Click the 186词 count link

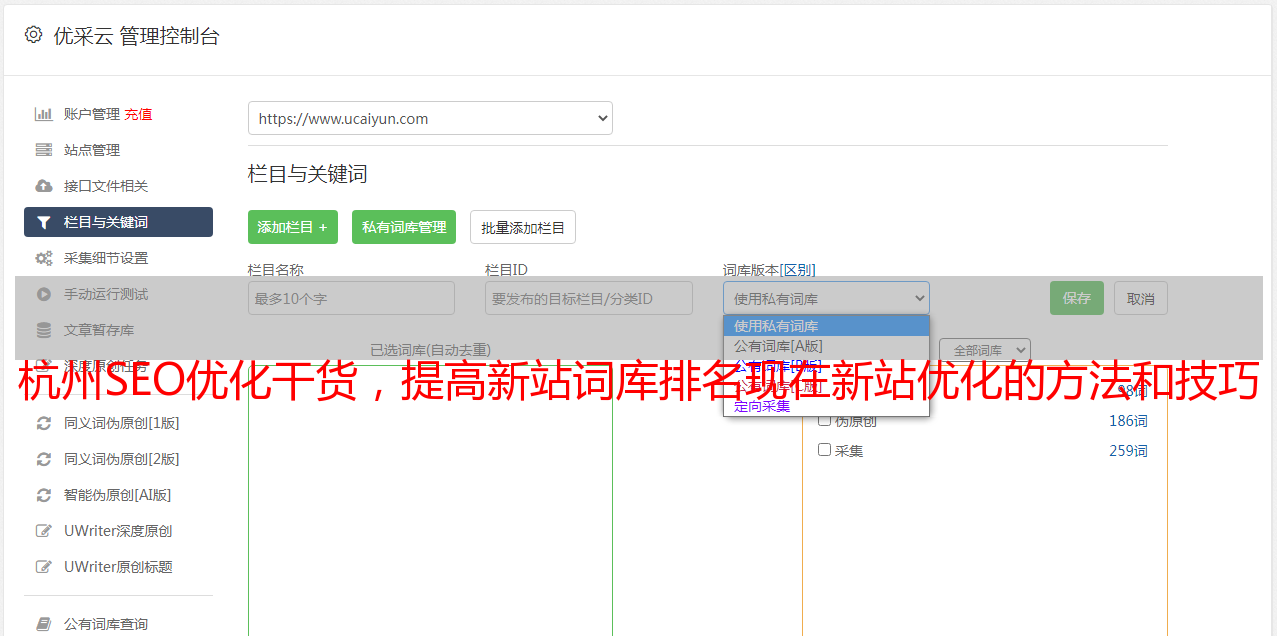[1128, 421]
